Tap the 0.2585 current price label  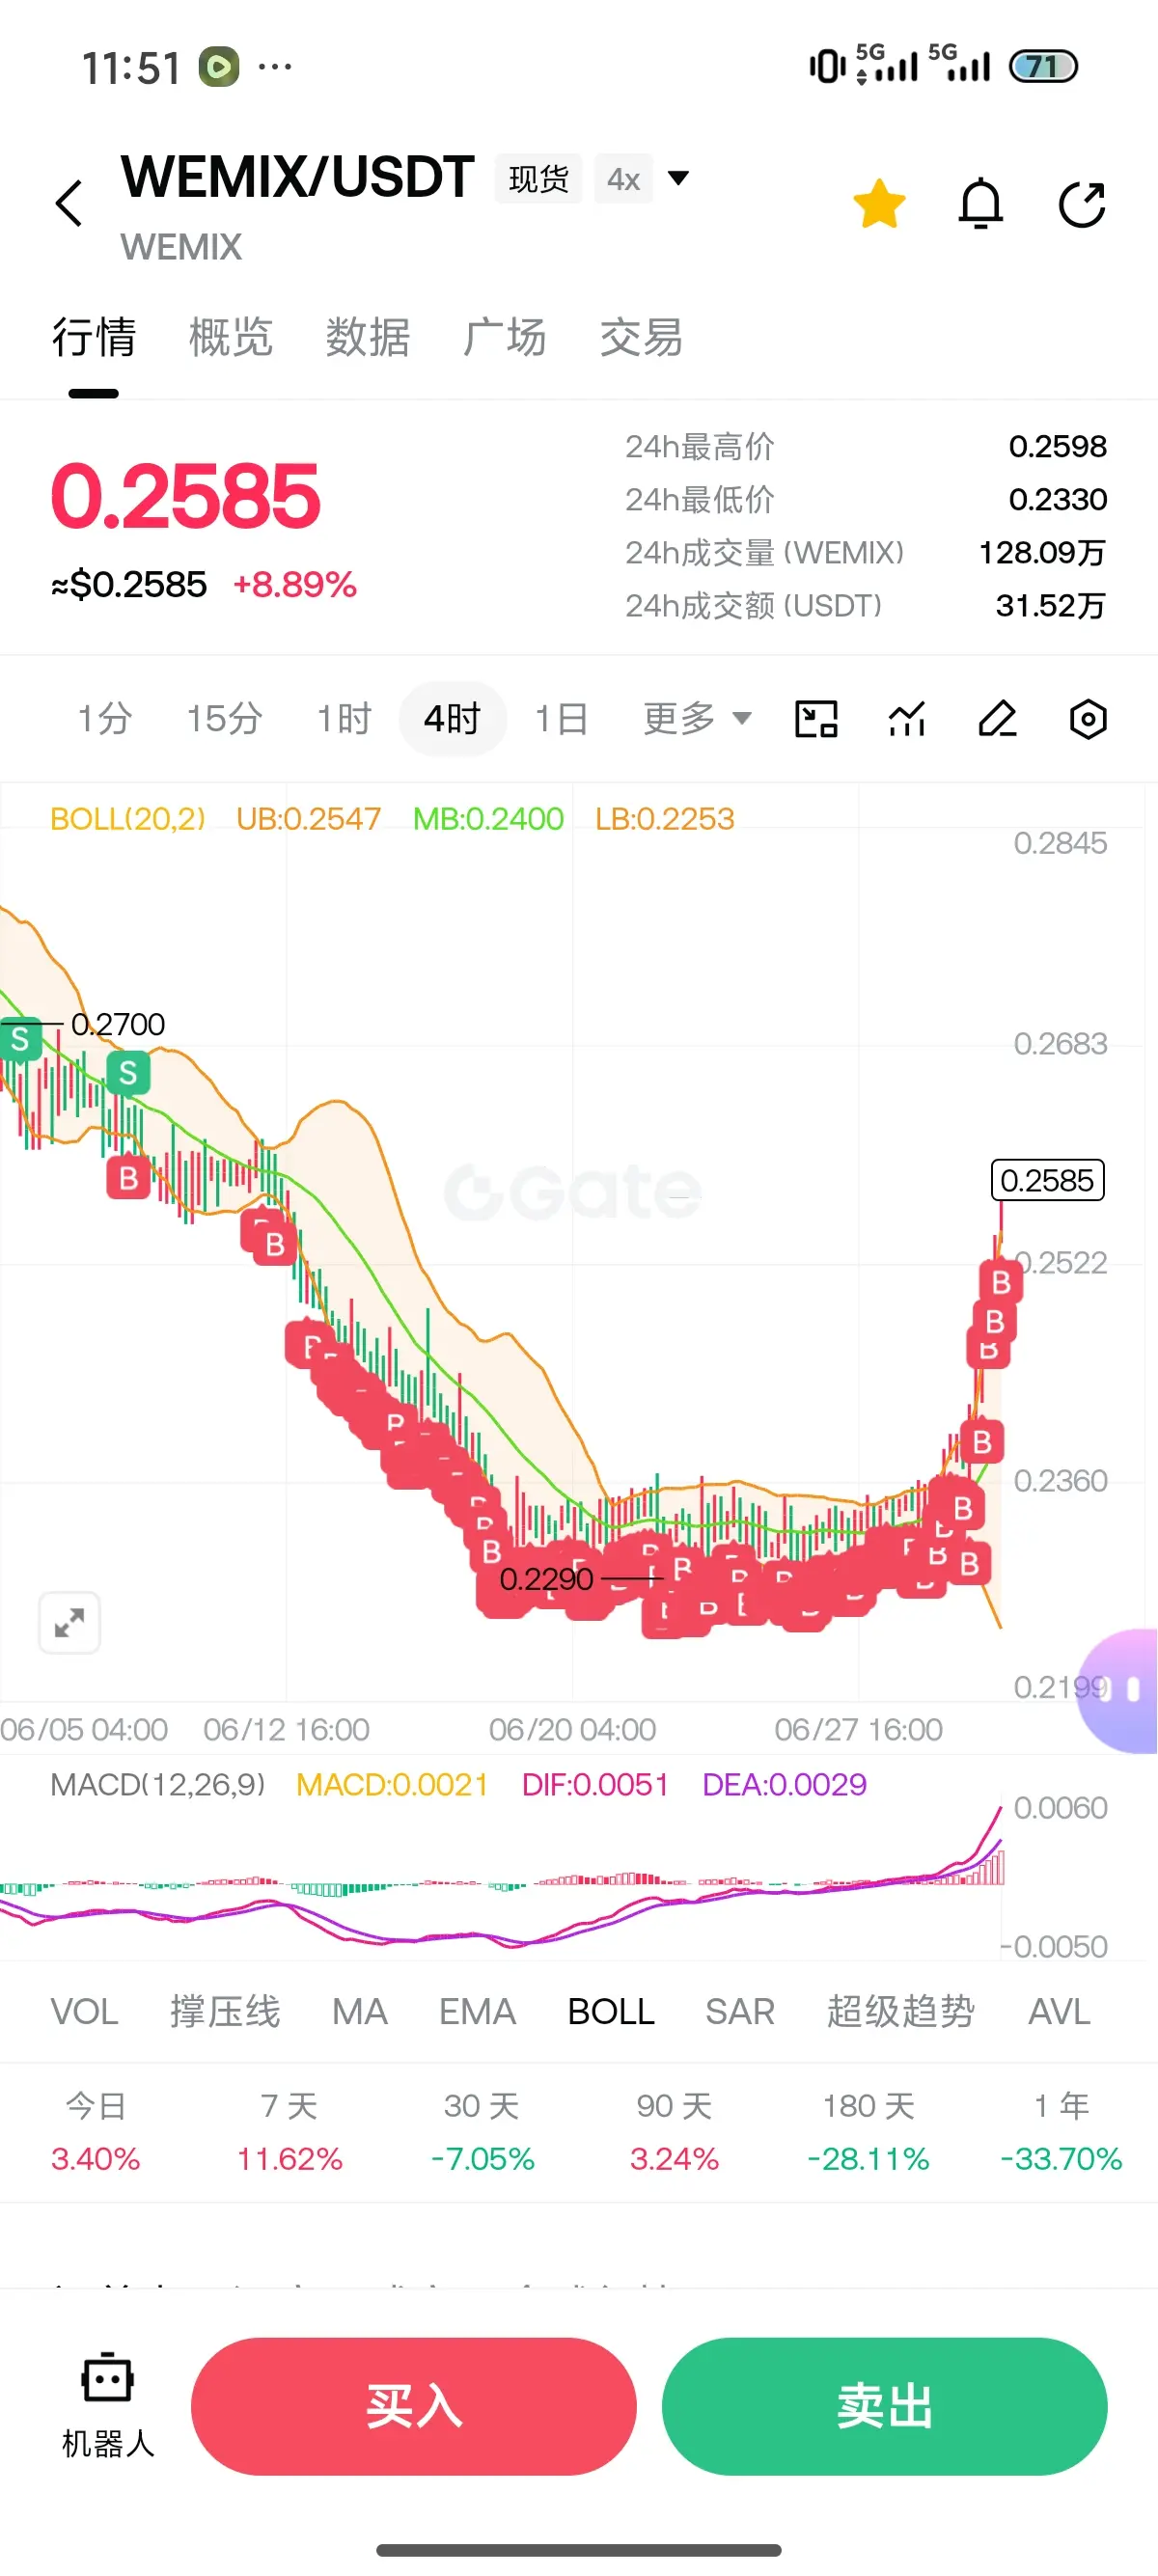(x=1047, y=1180)
